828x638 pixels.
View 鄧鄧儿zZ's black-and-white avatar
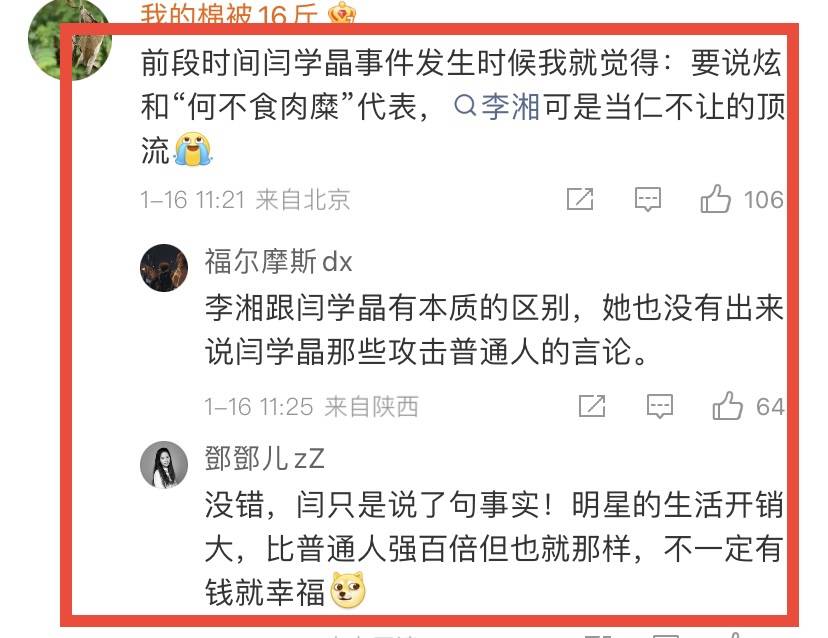point(164,465)
